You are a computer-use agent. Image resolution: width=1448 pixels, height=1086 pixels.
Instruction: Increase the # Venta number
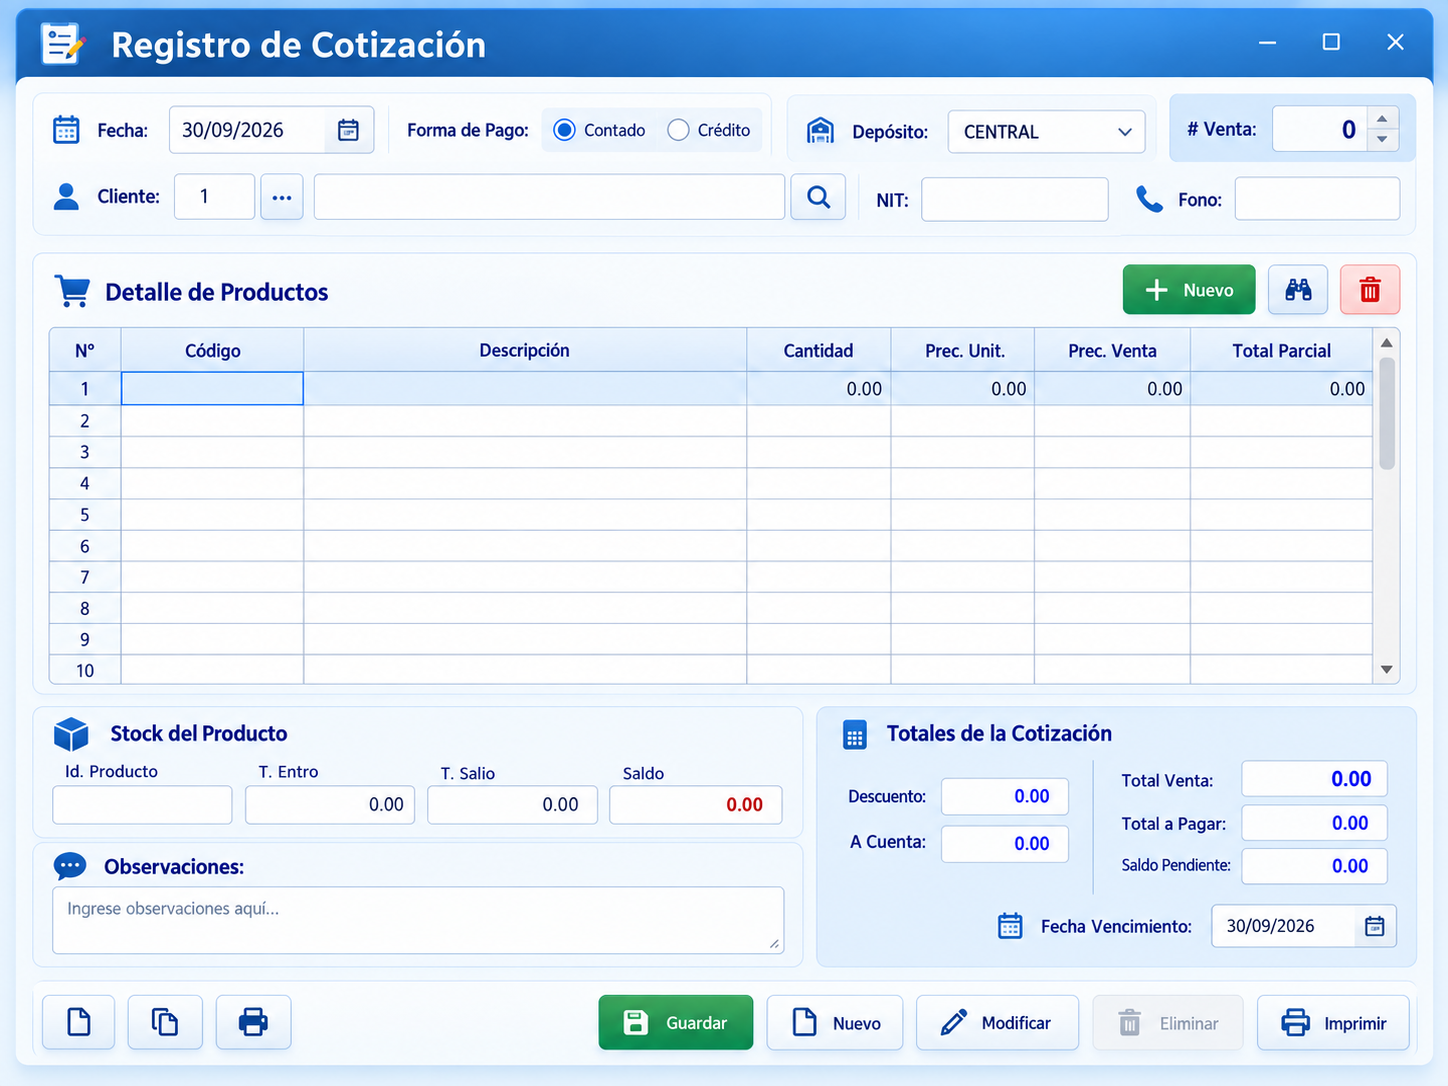click(x=1382, y=119)
